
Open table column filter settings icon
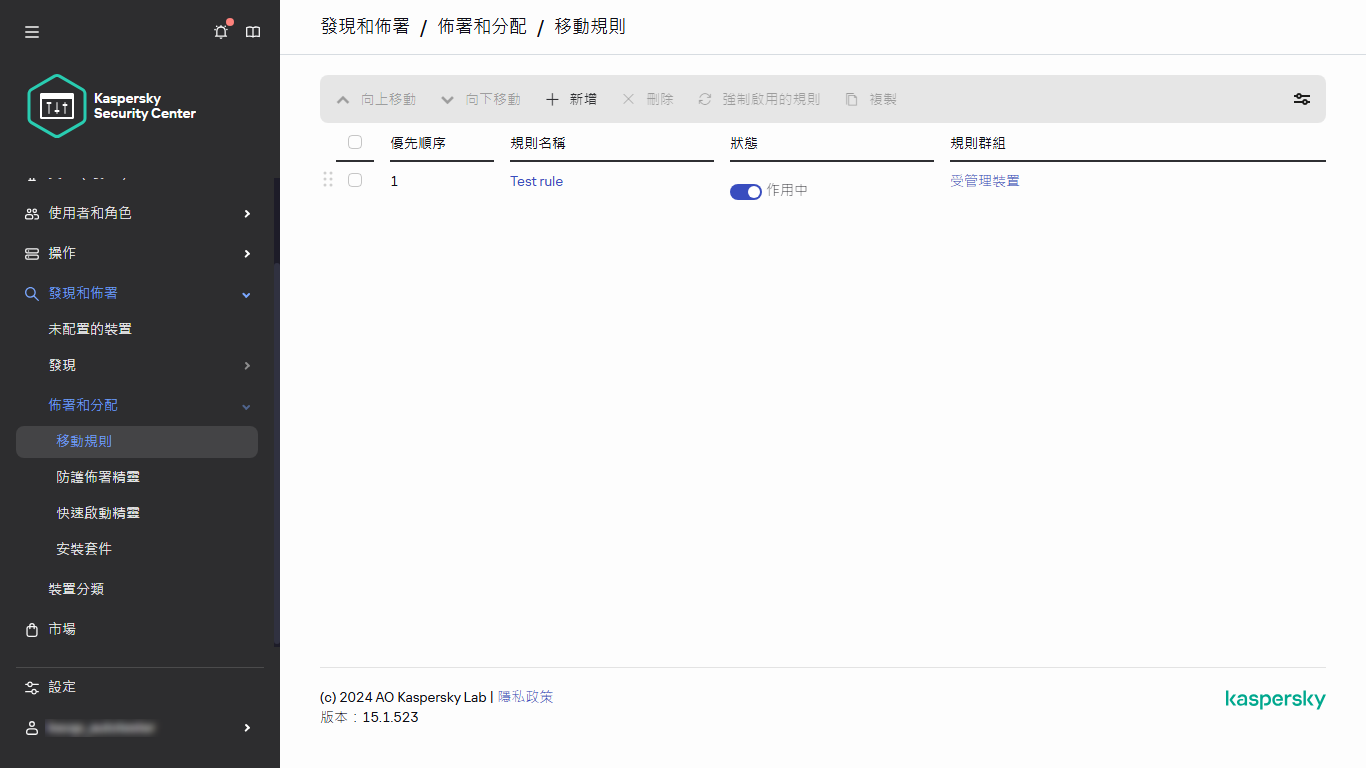click(x=1302, y=99)
